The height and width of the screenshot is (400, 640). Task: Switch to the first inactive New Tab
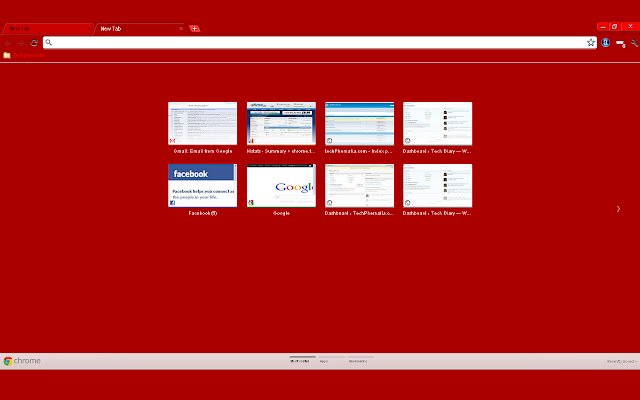pos(47,29)
